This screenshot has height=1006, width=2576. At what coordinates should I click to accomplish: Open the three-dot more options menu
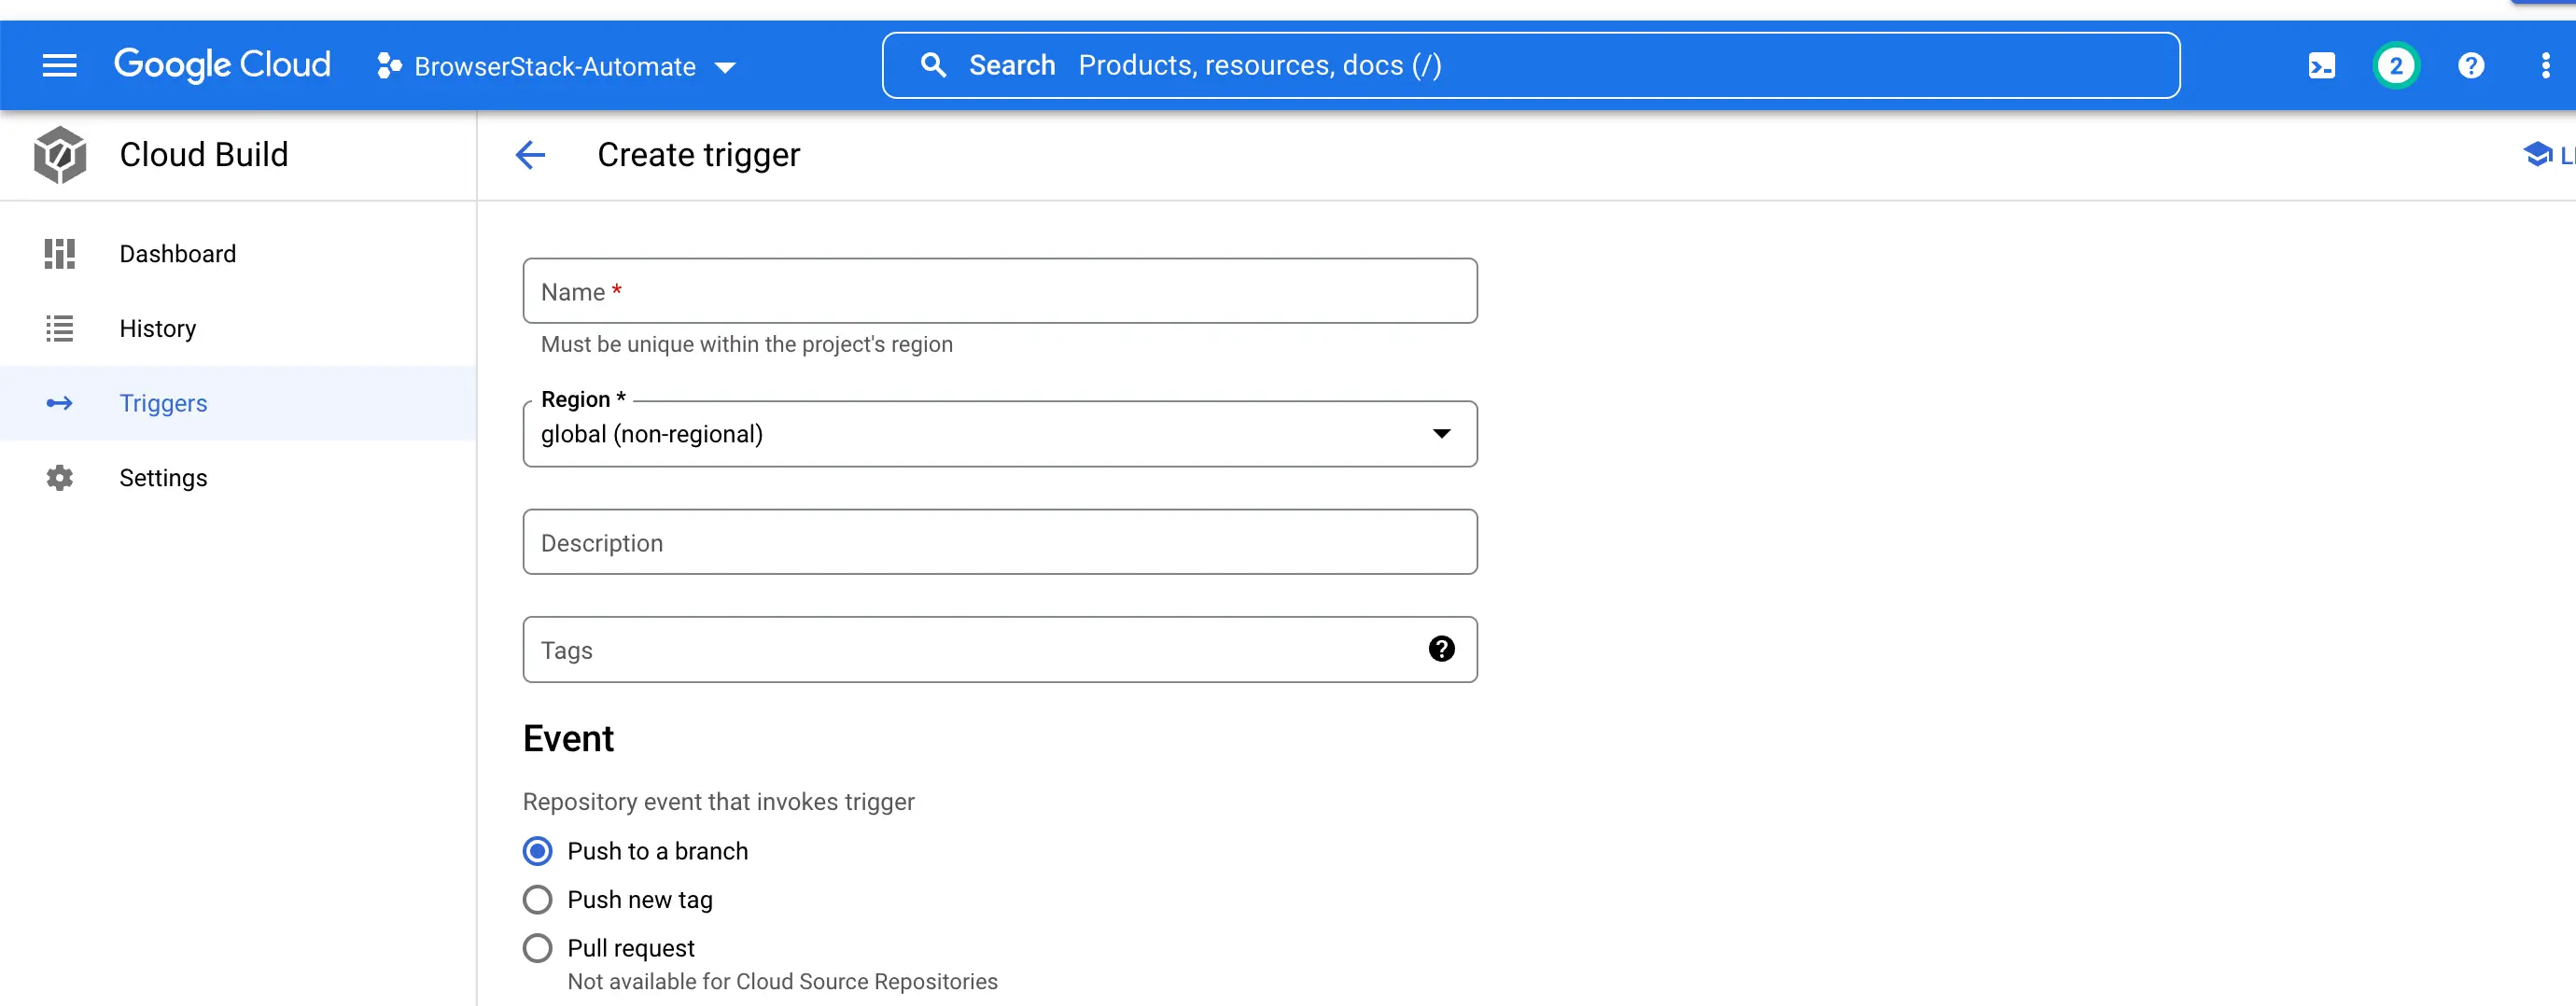pos(2545,66)
